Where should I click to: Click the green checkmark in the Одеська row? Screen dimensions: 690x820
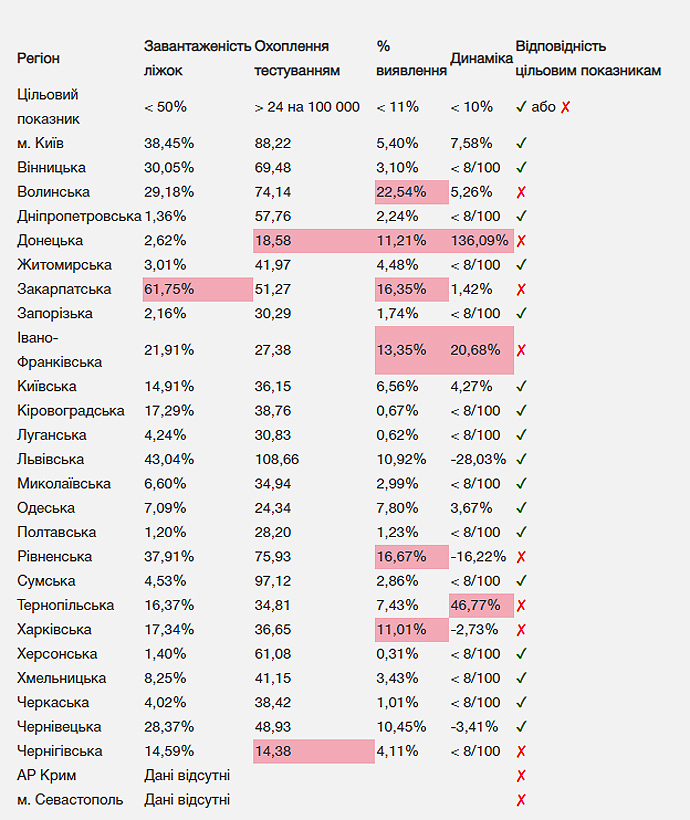tap(521, 508)
